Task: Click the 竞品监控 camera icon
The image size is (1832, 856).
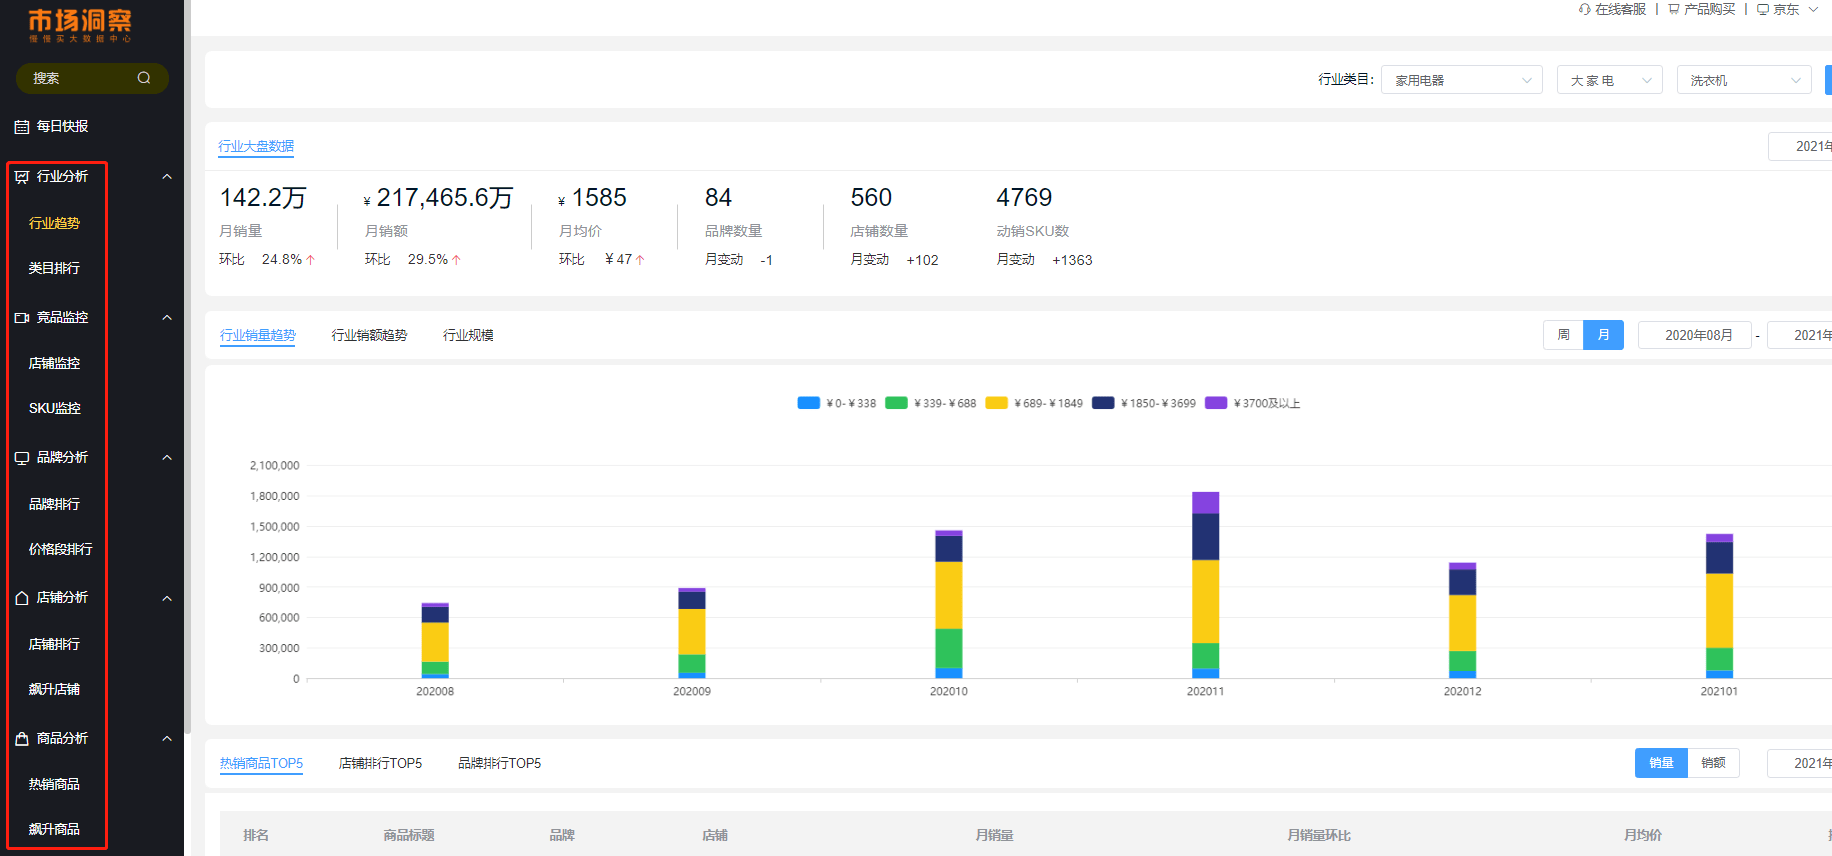Action: point(22,318)
